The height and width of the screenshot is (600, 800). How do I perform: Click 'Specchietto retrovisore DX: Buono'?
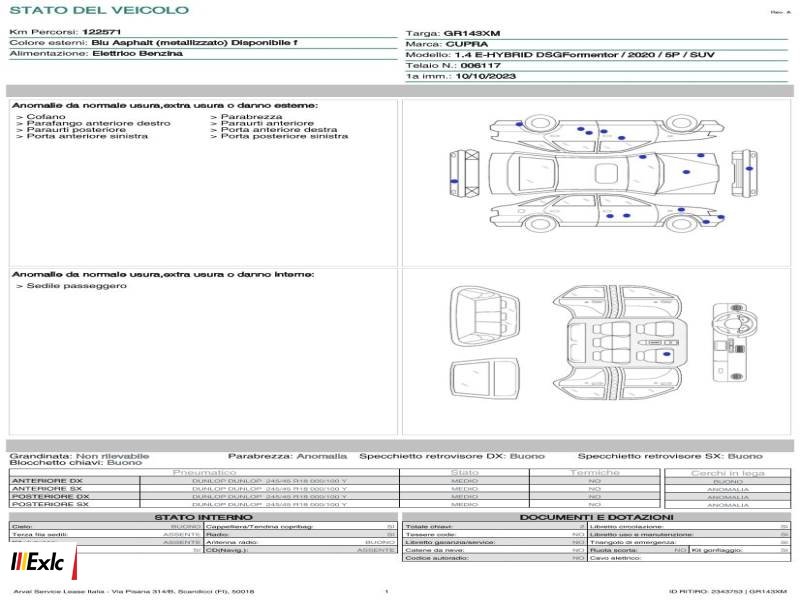tap(452, 456)
